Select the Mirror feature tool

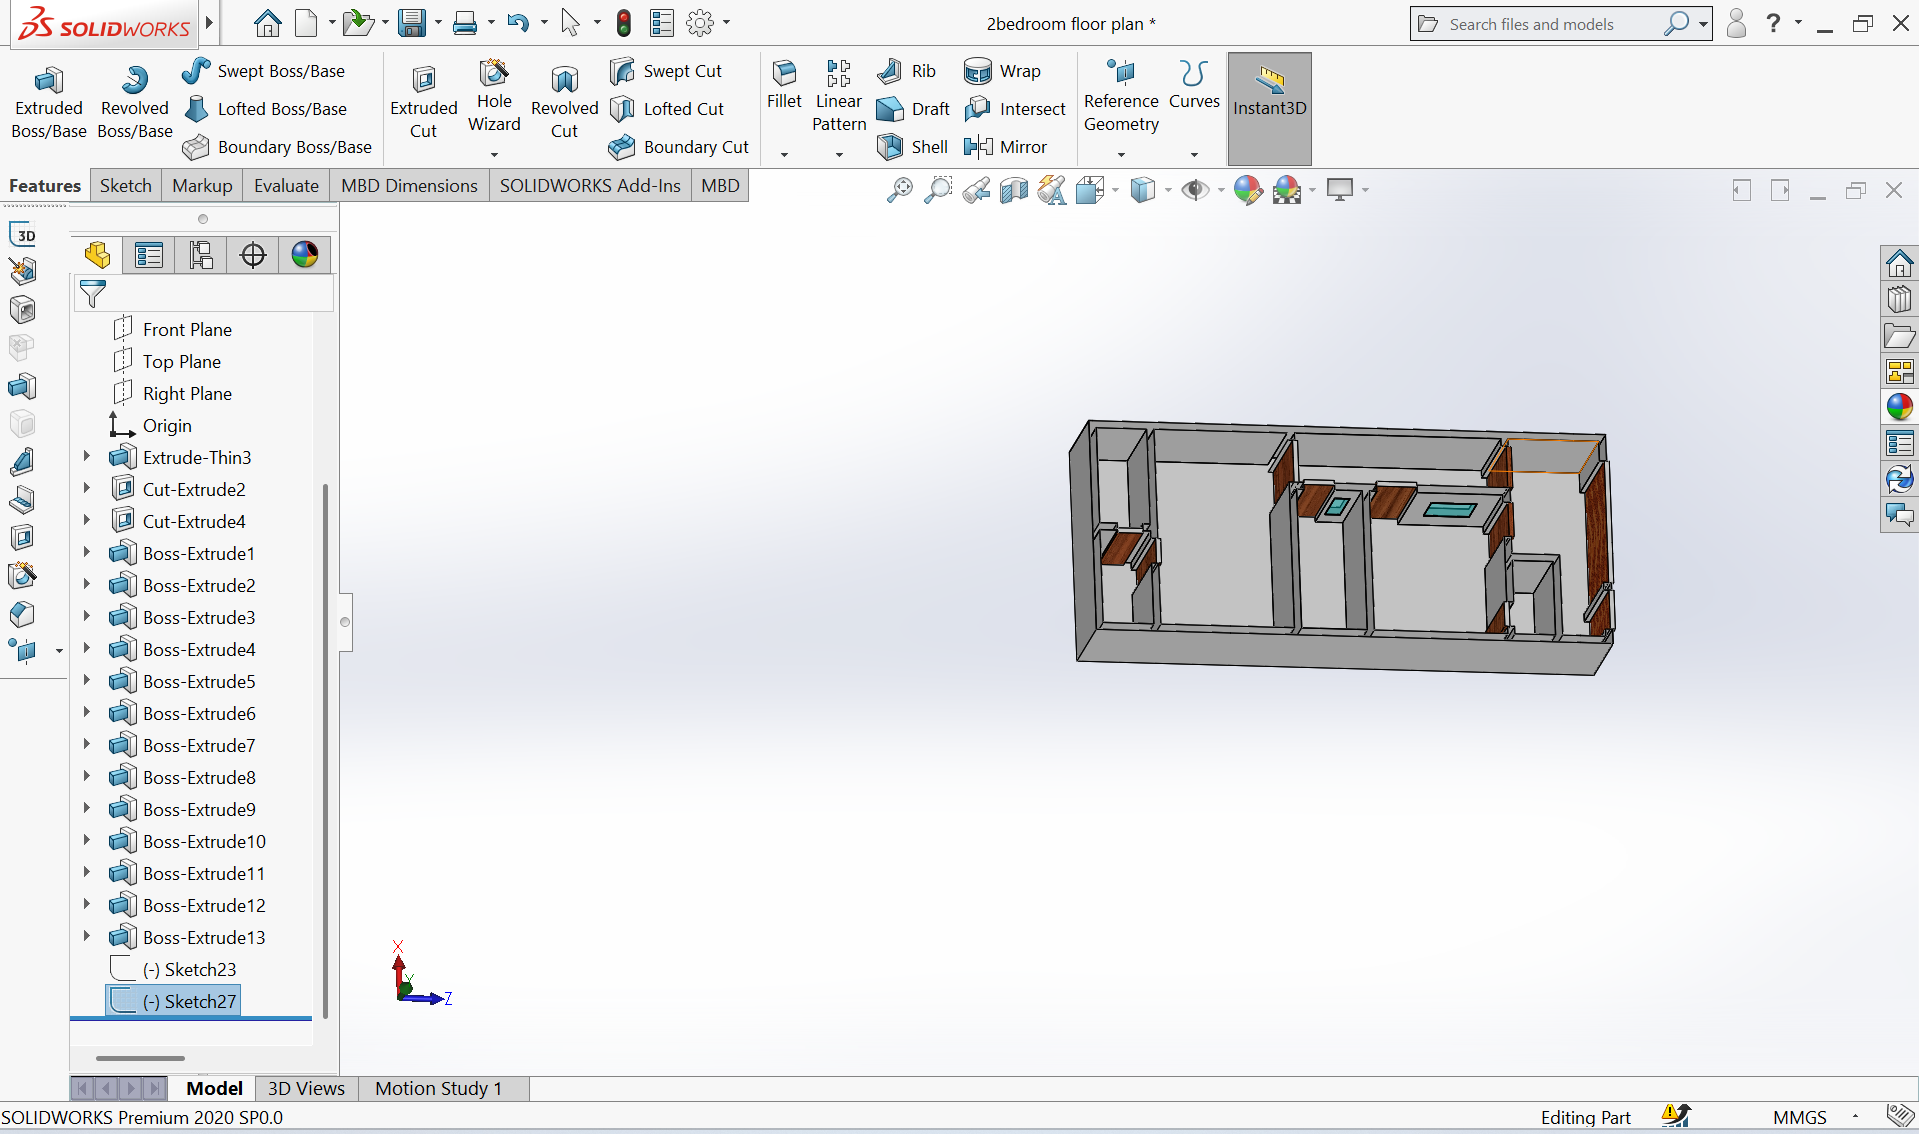1005,147
